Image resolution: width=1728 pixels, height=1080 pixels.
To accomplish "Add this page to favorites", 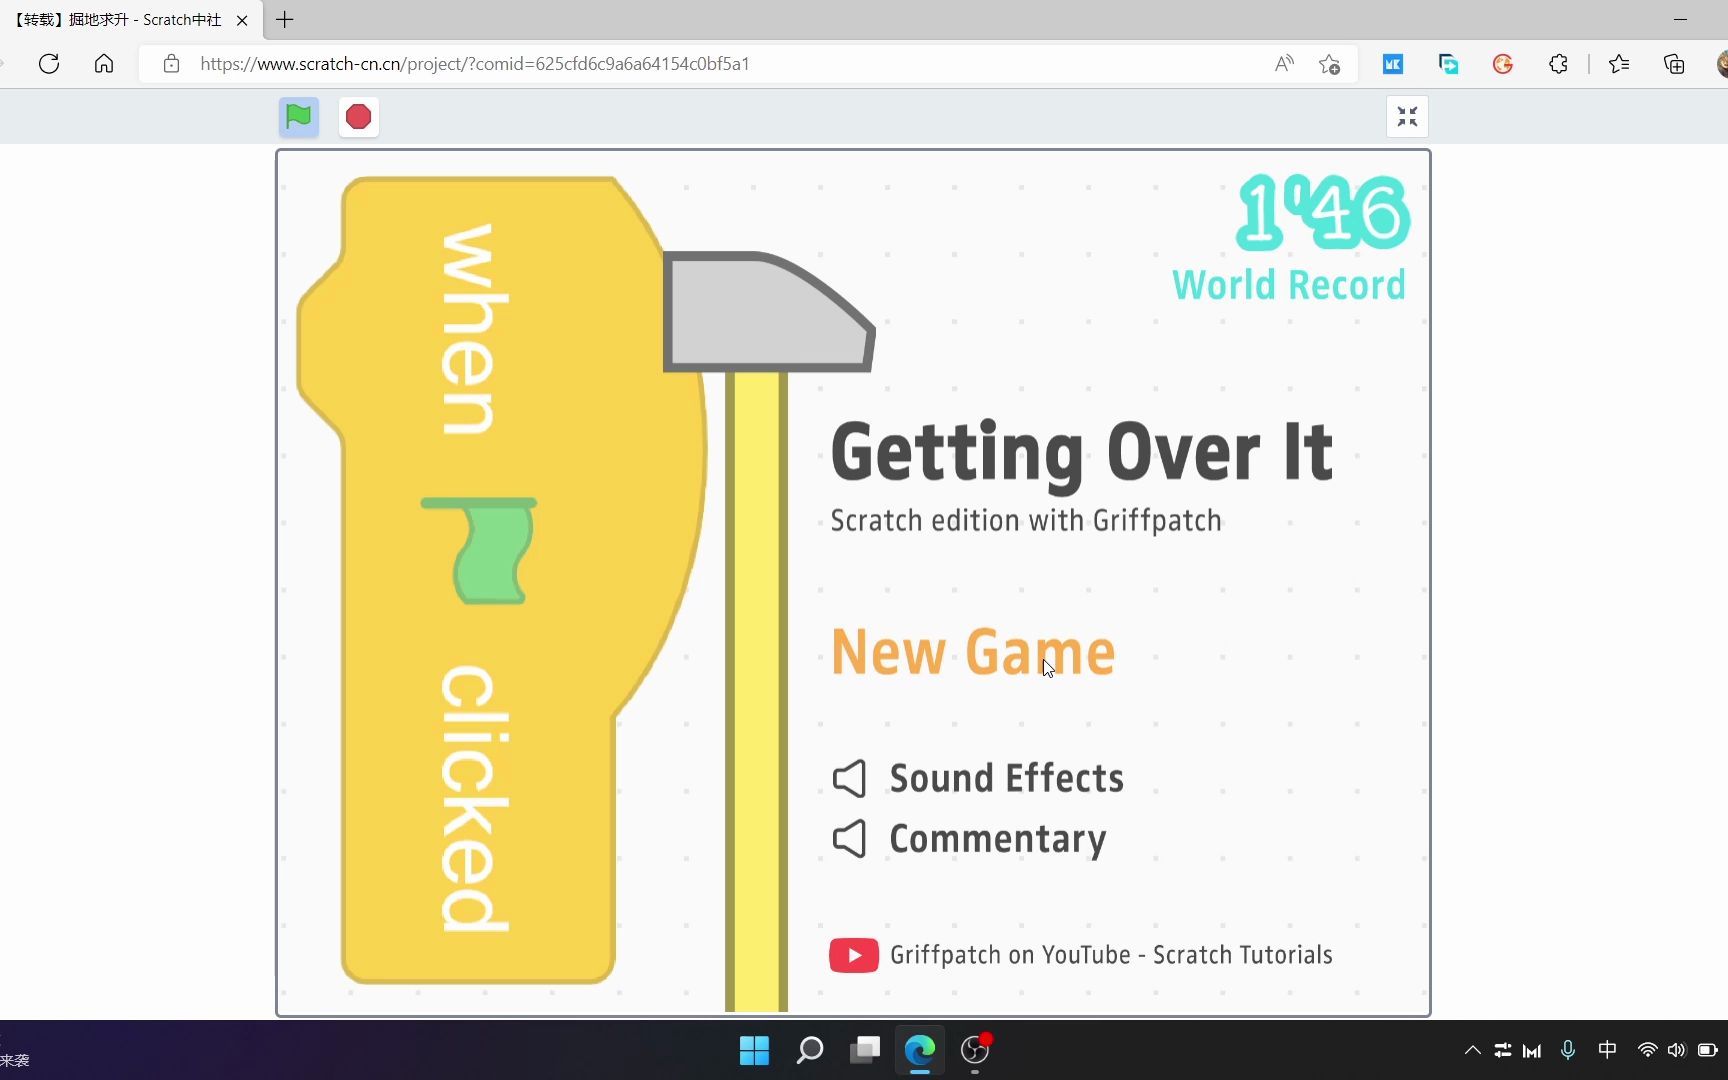I will point(1329,64).
